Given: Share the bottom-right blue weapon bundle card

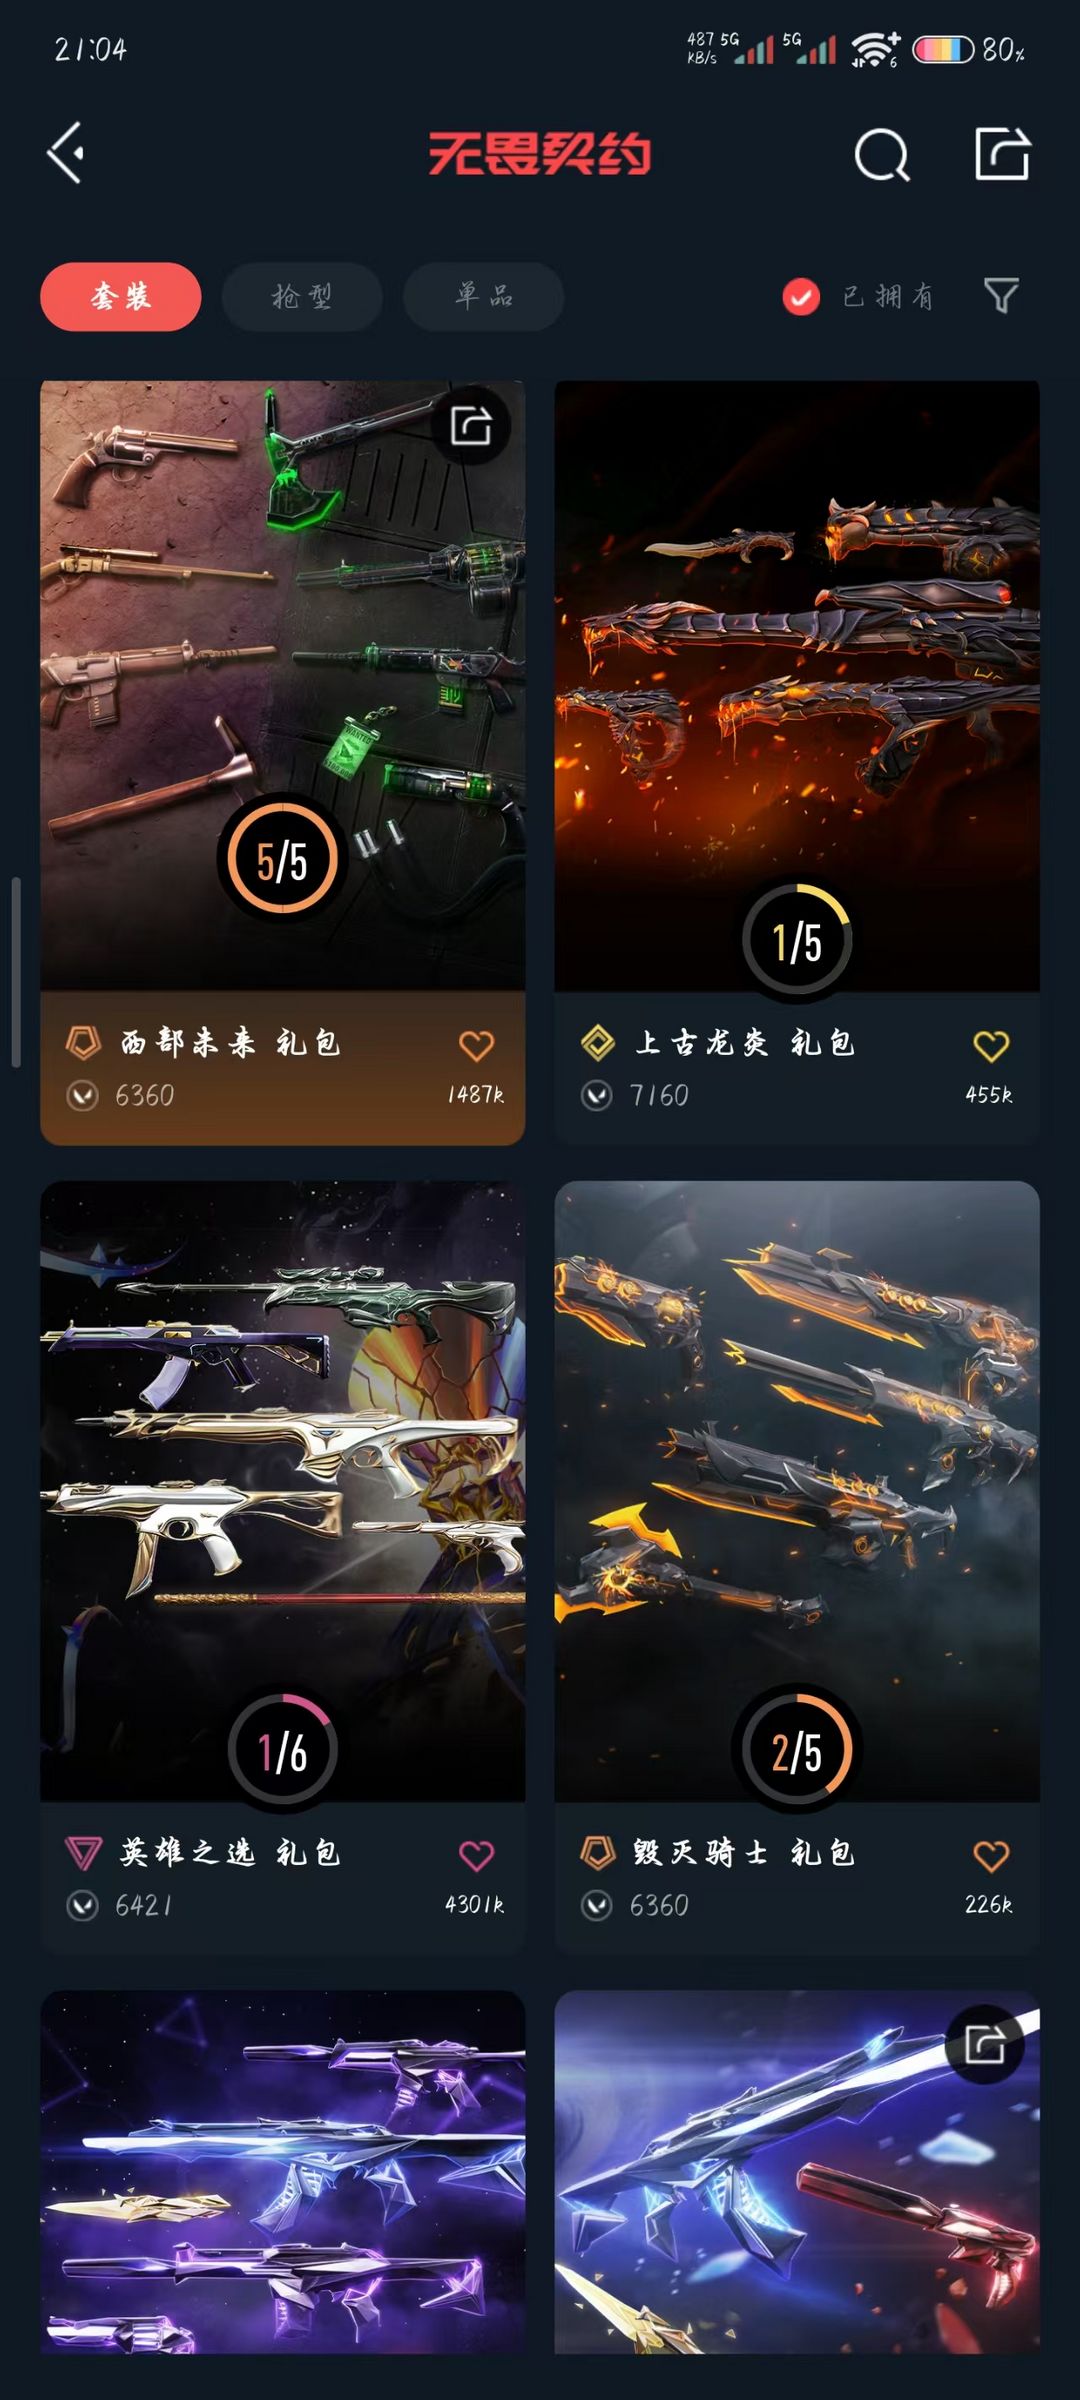Looking at the screenshot, I should click(985, 2044).
